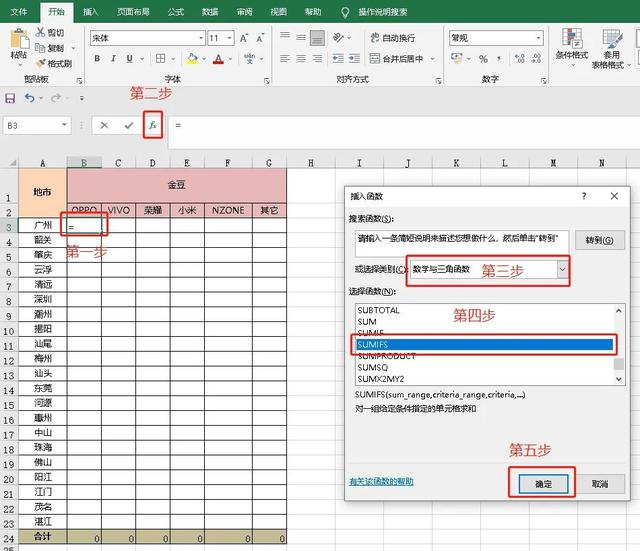Select SUMIFS in function list
The width and height of the screenshot is (640, 551).
tap(484, 345)
